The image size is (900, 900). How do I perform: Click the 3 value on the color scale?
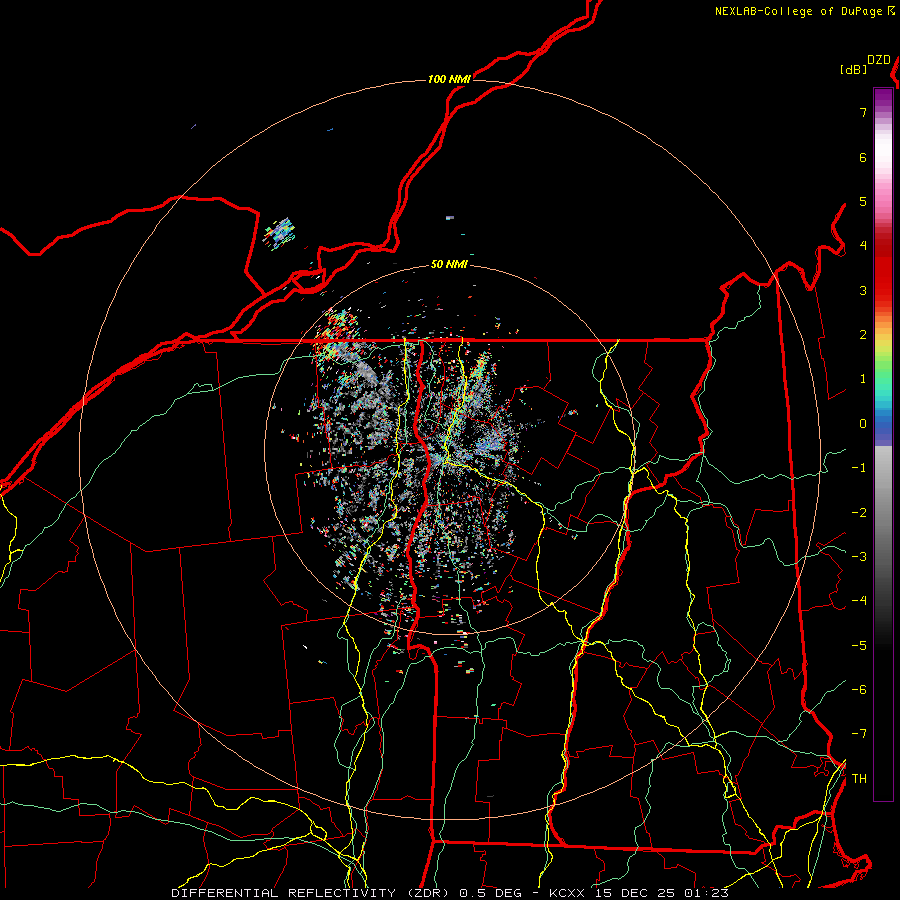[x=863, y=290]
